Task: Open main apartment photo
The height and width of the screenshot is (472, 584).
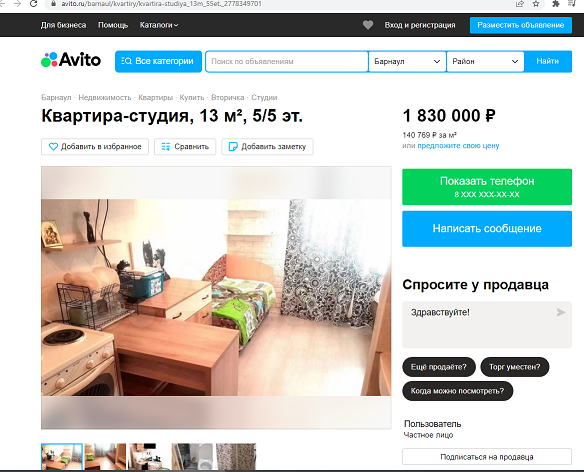Action: [216, 297]
